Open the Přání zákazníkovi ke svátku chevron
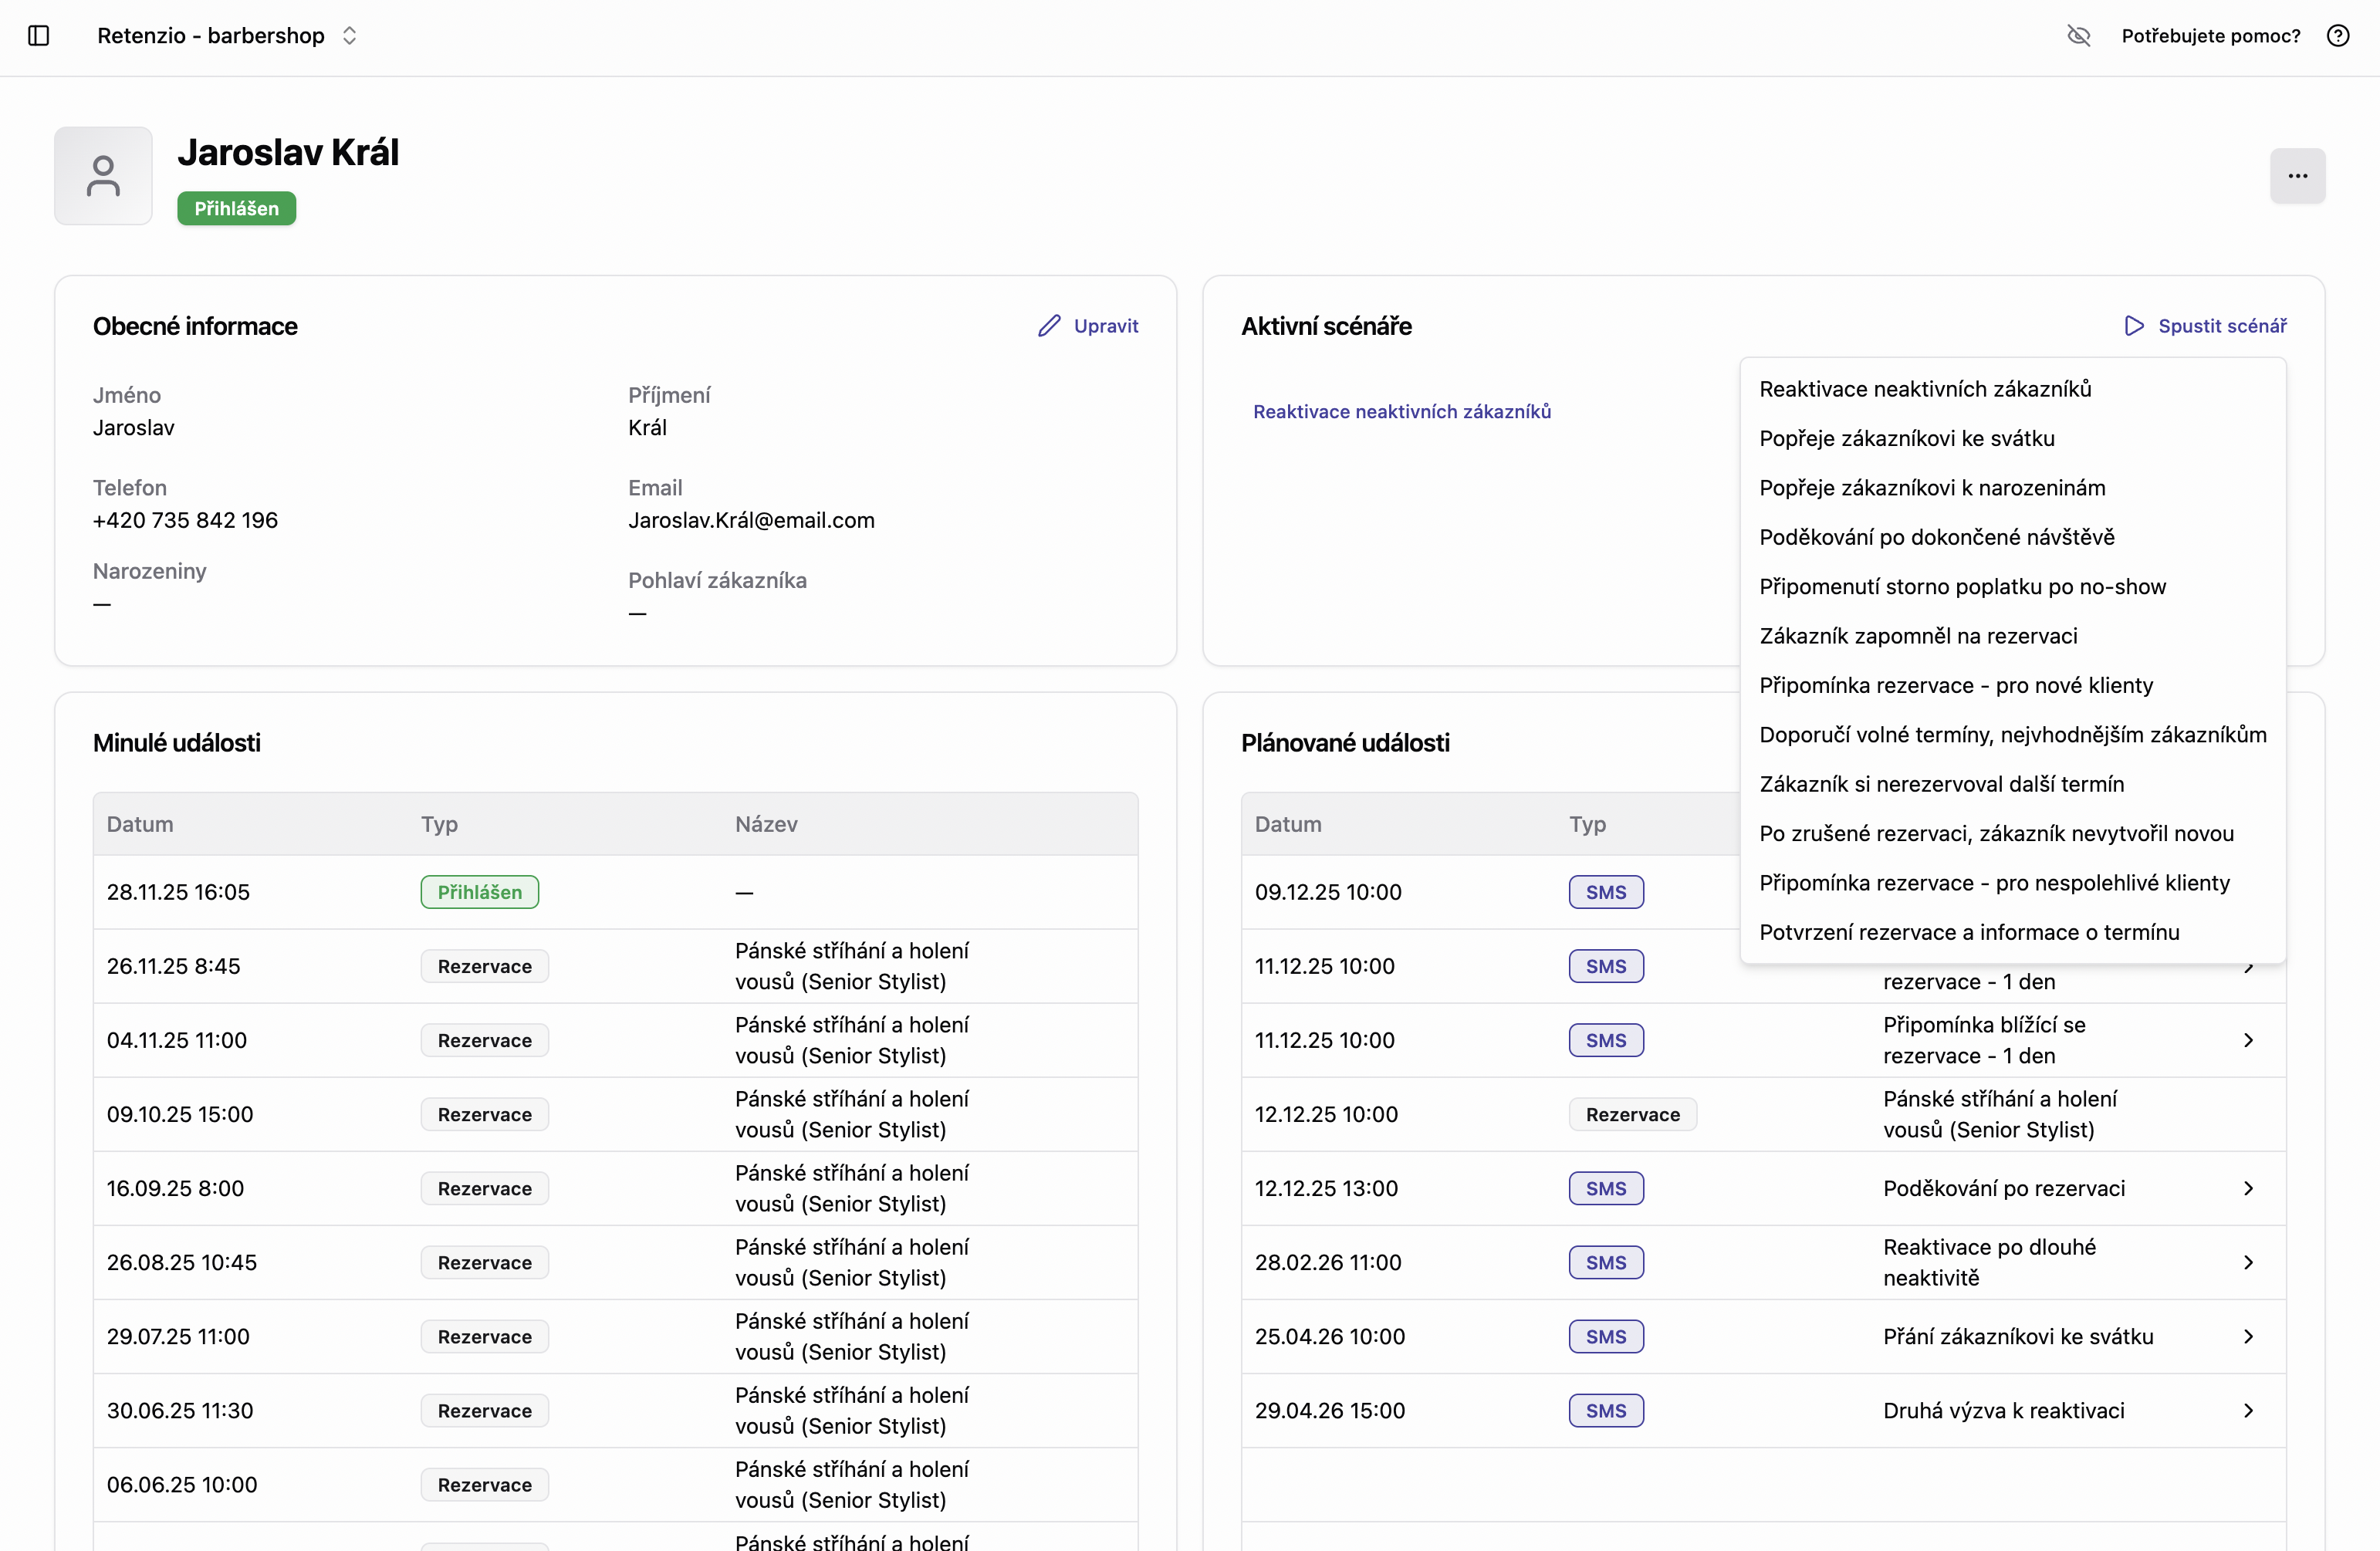This screenshot has width=2380, height=1551. pos(2248,1336)
